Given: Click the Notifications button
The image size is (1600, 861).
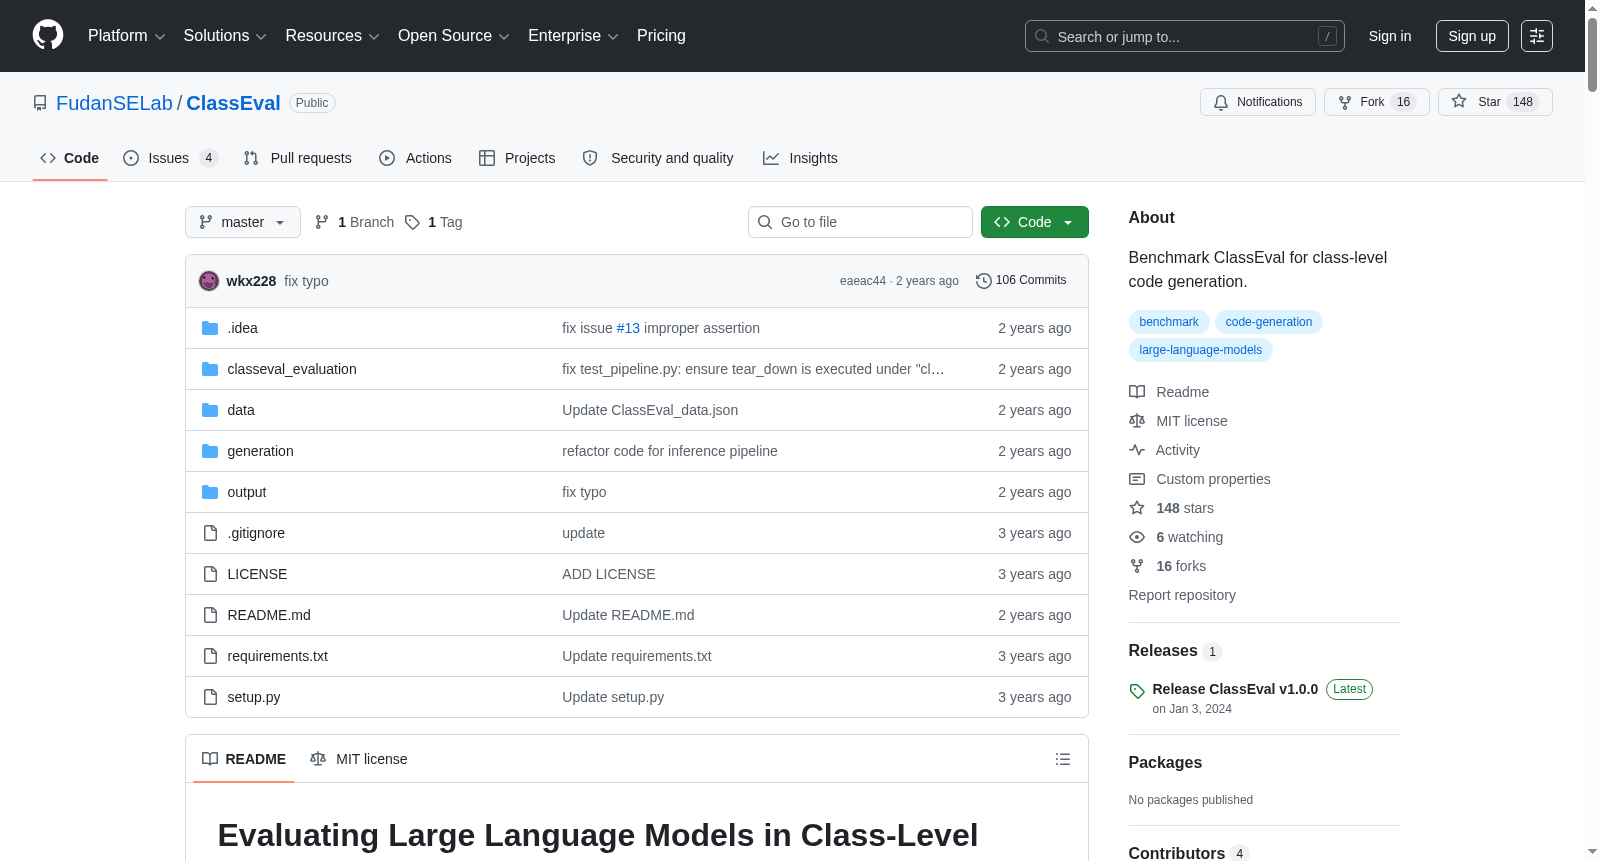Looking at the screenshot, I should tap(1258, 102).
